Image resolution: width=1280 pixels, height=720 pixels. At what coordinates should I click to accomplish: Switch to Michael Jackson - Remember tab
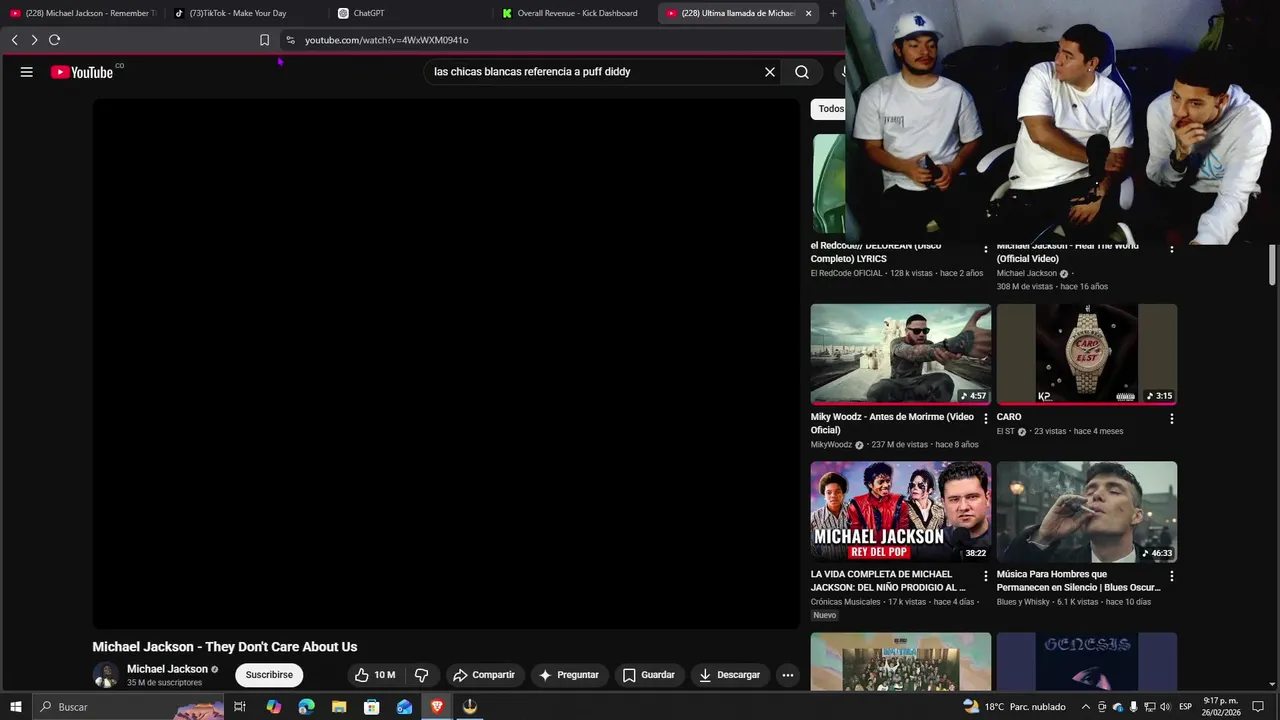point(83,13)
